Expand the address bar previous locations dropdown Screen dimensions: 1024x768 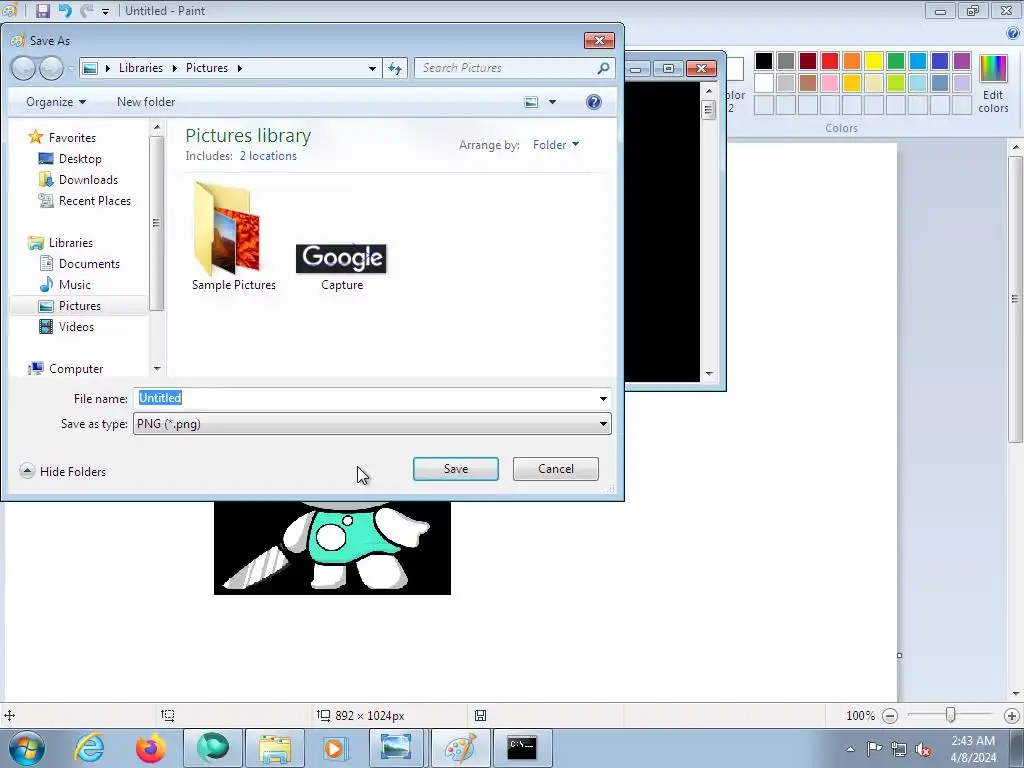(x=372, y=68)
